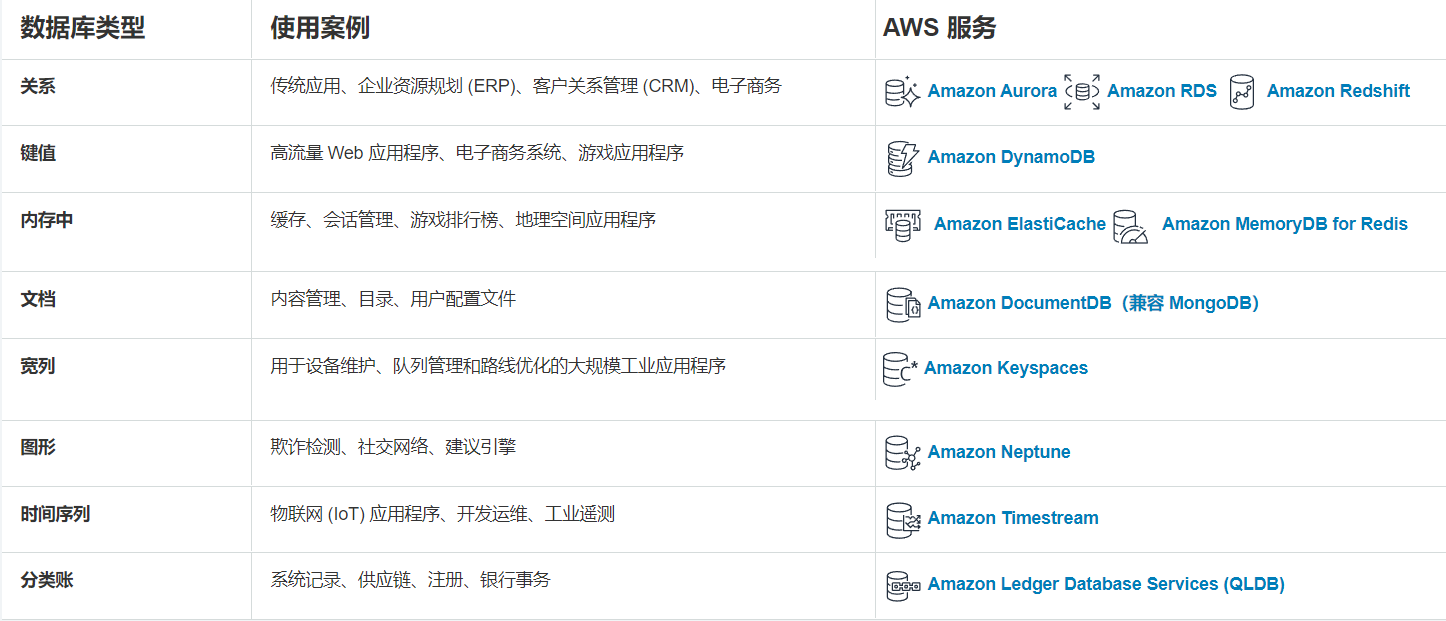Open Amazon DocumentDB (兼容 MongoDB) link
The height and width of the screenshot is (621, 1446).
[1093, 303]
